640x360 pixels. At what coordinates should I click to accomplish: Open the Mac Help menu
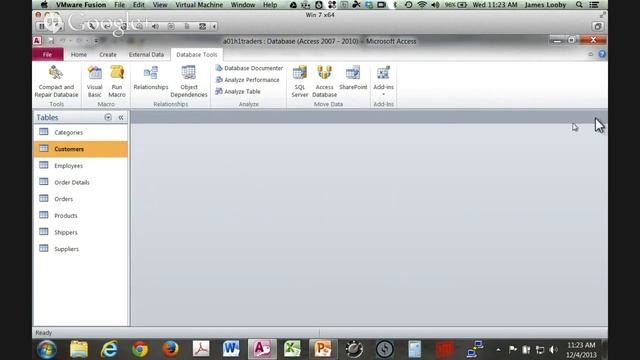tap(270, 5)
